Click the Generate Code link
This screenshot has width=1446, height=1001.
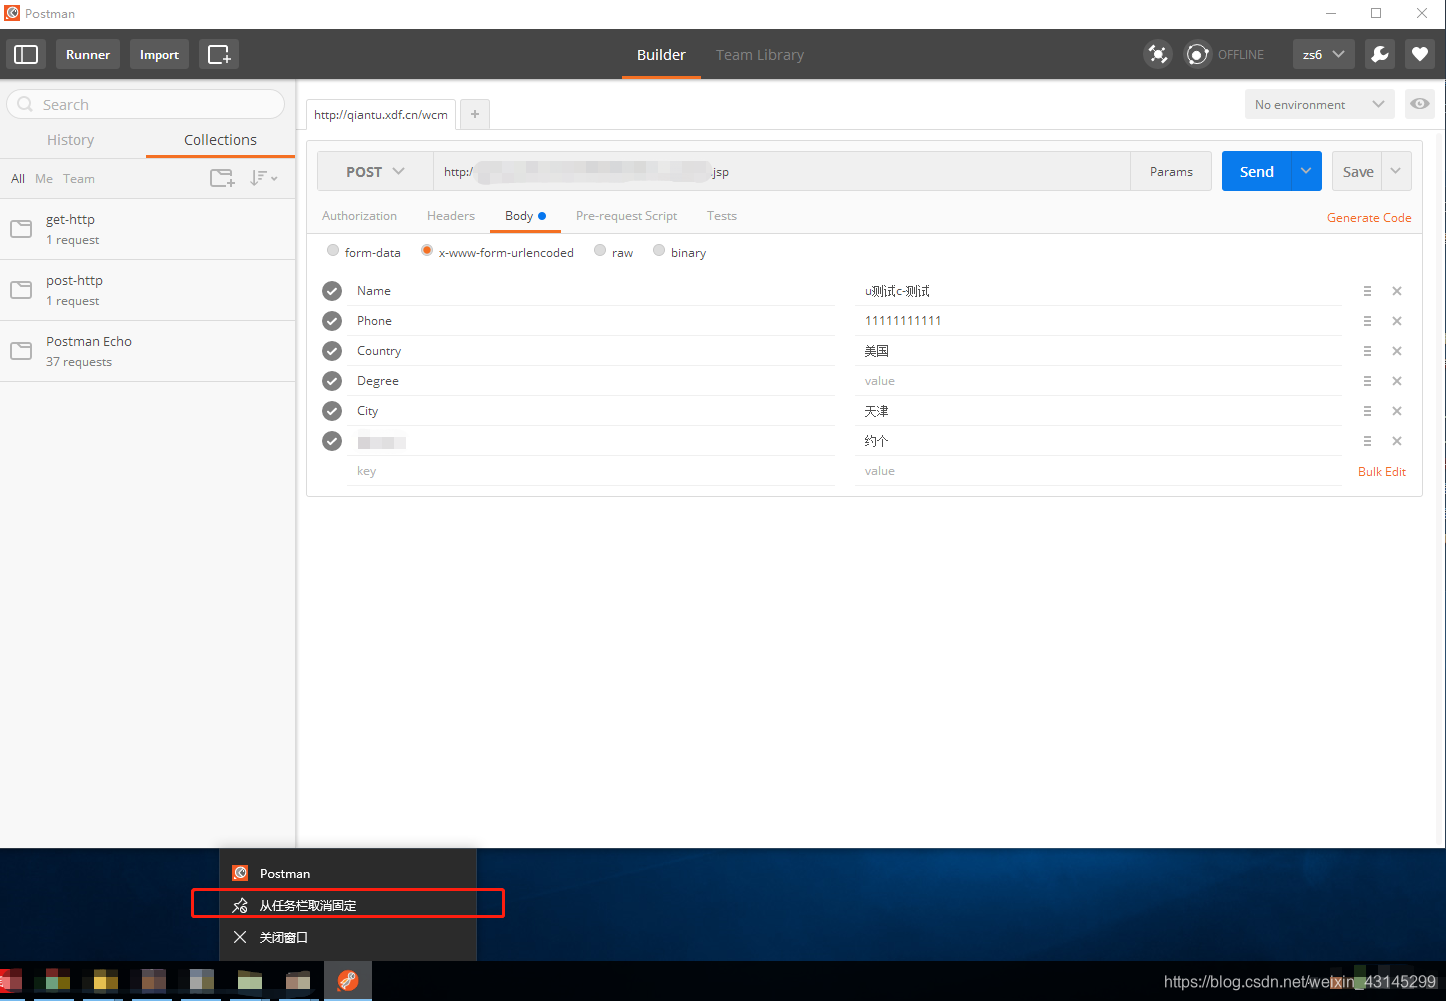coord(1369,217)
